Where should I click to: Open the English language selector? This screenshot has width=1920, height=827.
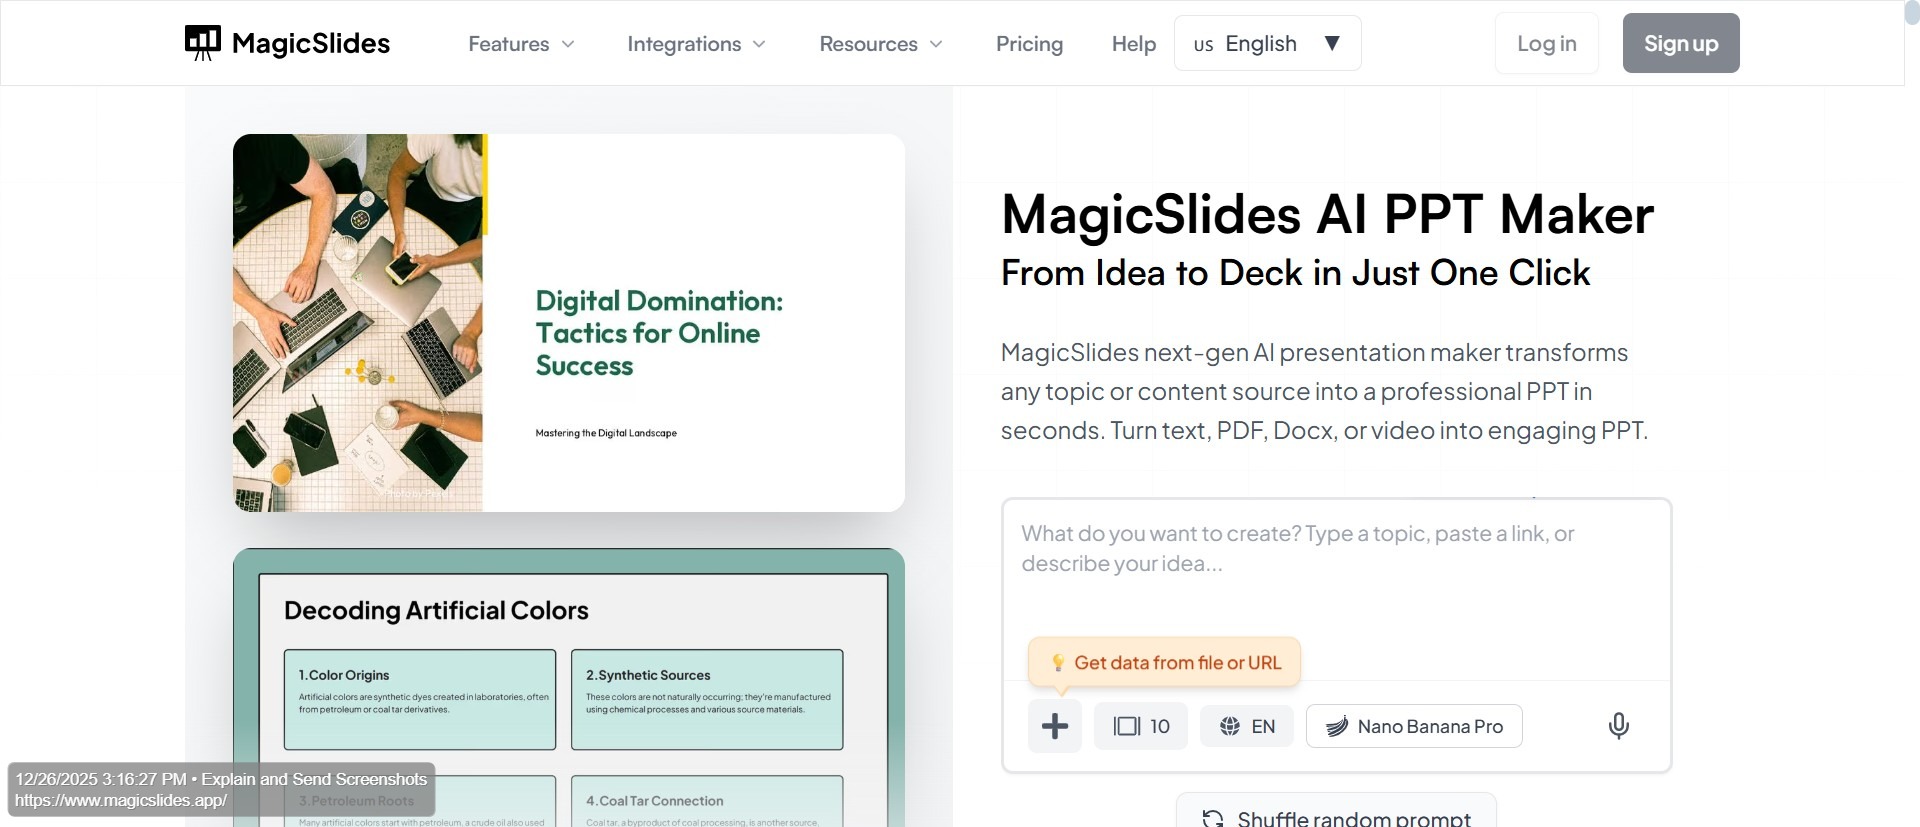click(1267, 43)
